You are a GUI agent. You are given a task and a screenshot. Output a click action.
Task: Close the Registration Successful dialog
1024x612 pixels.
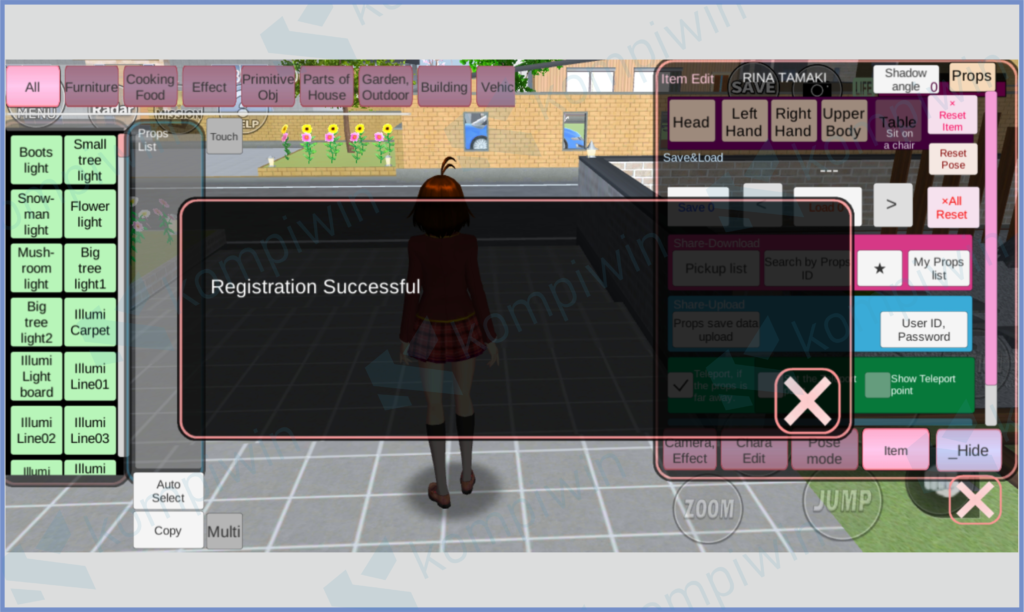click(807, 401)
